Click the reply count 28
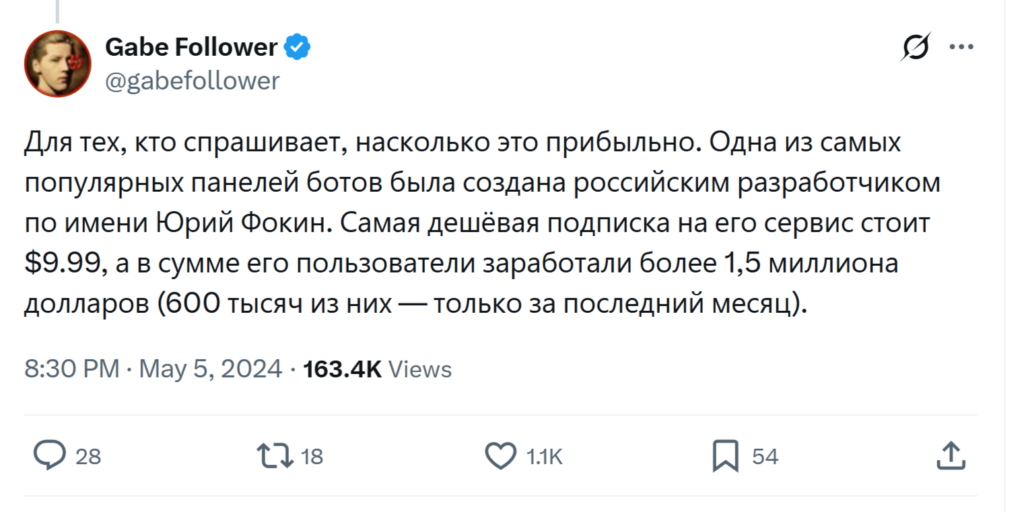The image size is (1024, 512). pyautogui.click(x=88, y=457)
